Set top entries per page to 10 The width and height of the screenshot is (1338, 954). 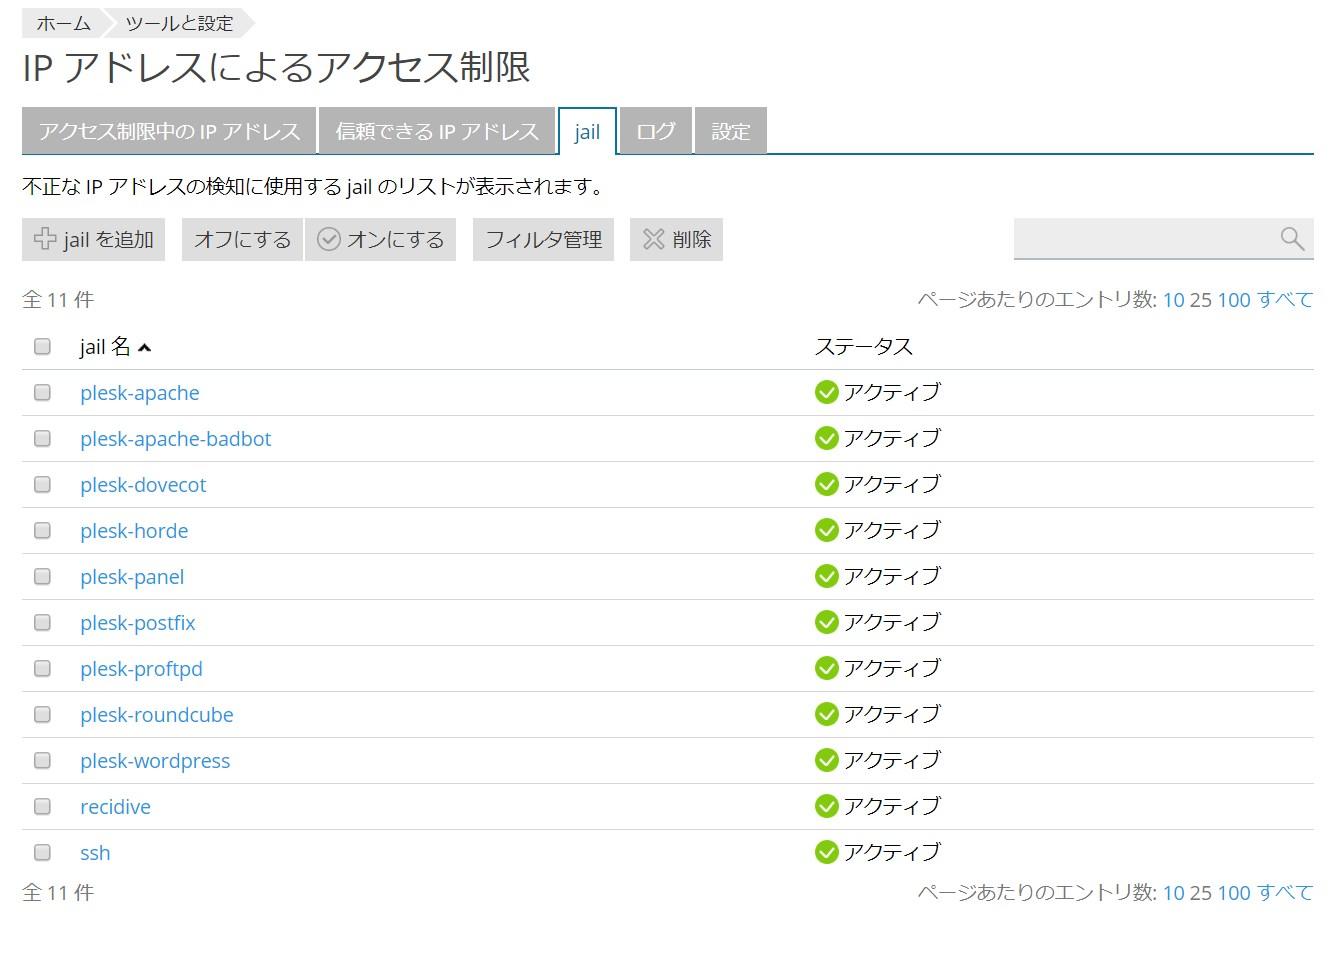point(1173,300)
